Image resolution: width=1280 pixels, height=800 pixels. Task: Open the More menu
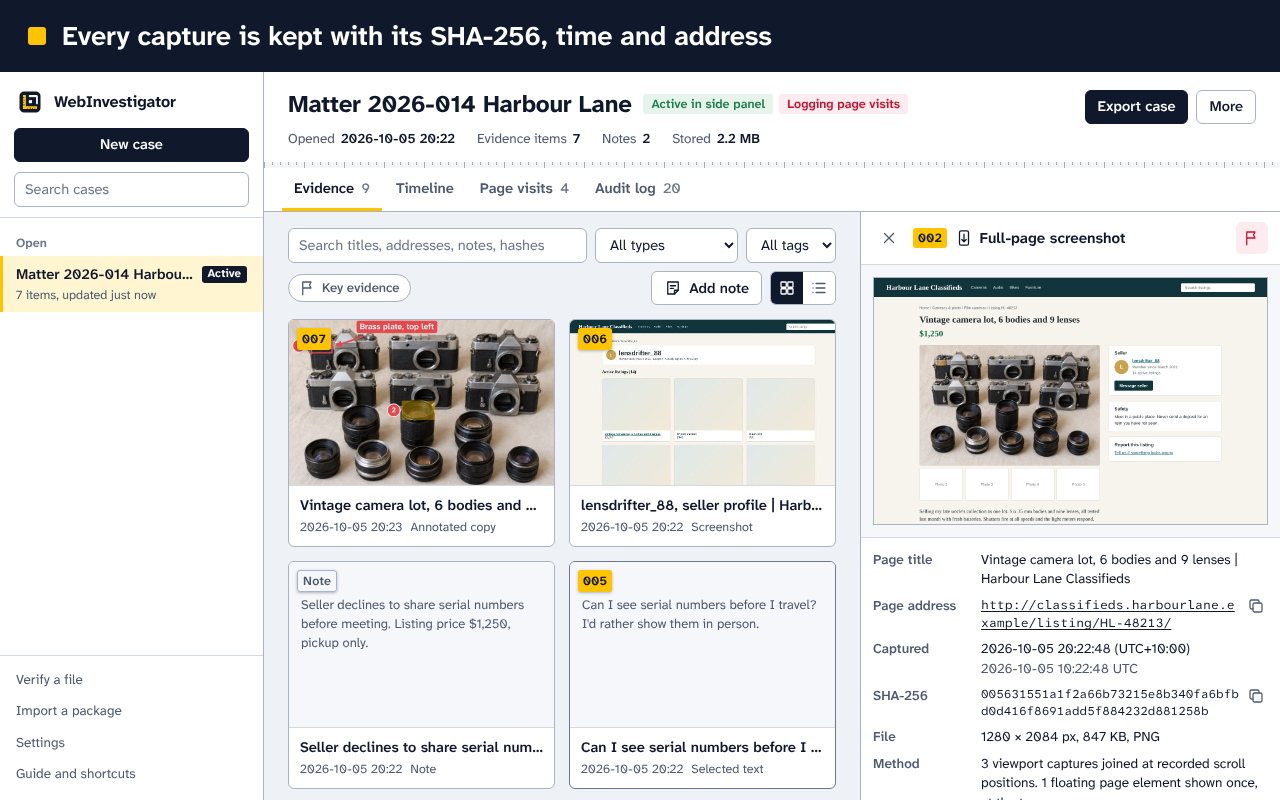(x=1226, y=107)
